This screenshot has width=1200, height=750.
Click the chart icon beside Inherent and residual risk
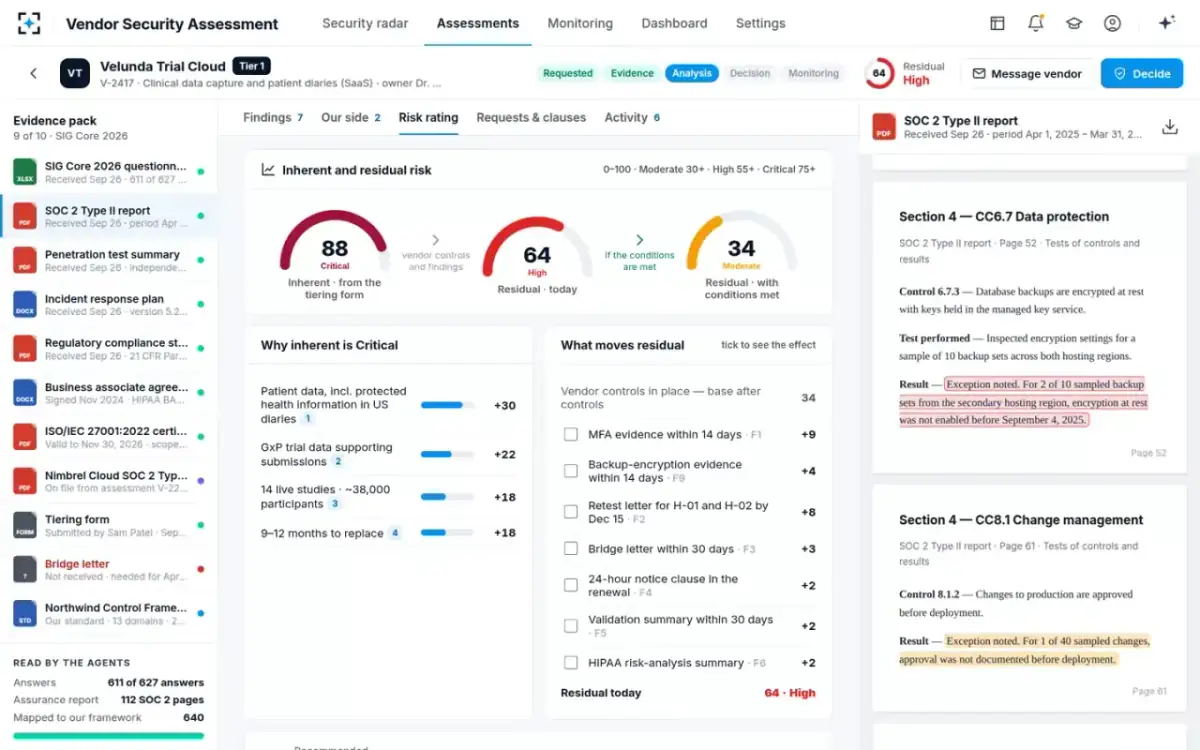[x=268, y=170]
